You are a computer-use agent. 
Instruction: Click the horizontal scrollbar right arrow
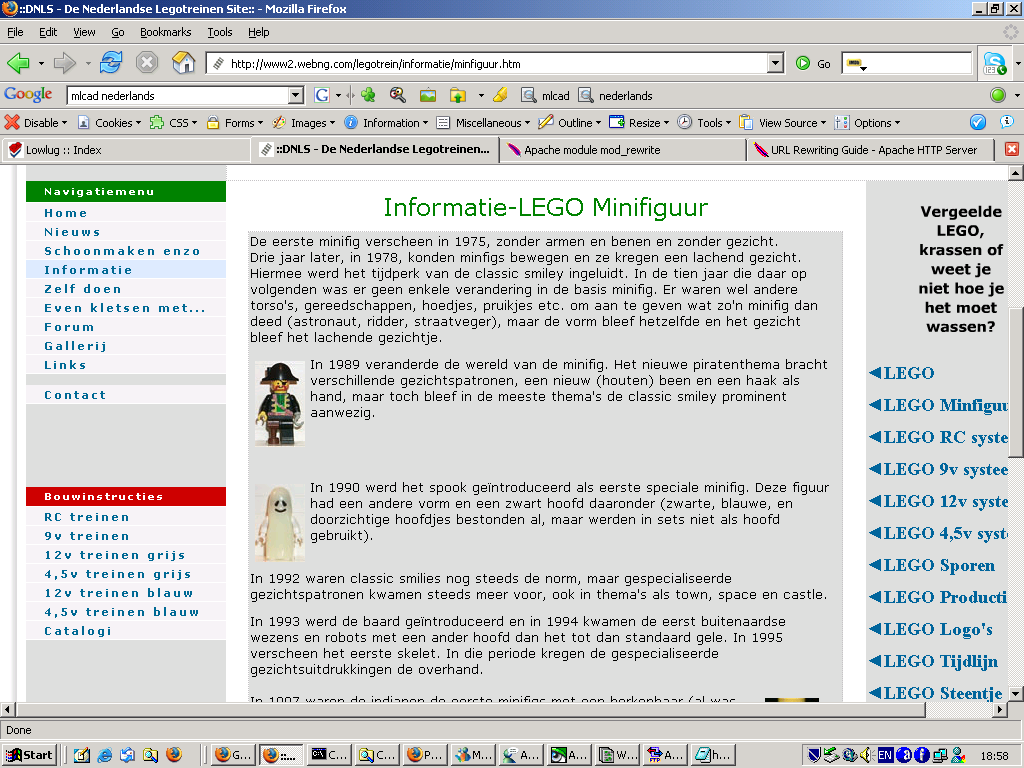pyautogui.click(x=999, y=709)
